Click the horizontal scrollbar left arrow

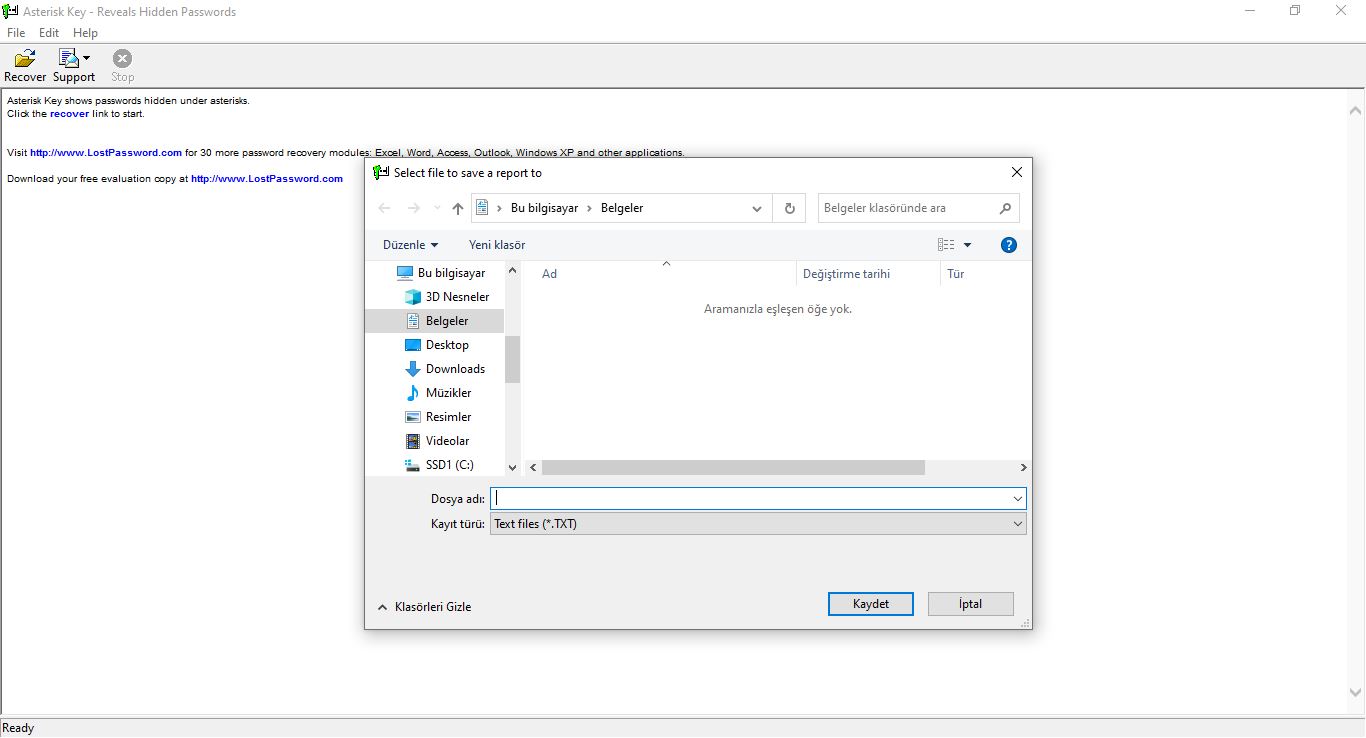(533, 468)
